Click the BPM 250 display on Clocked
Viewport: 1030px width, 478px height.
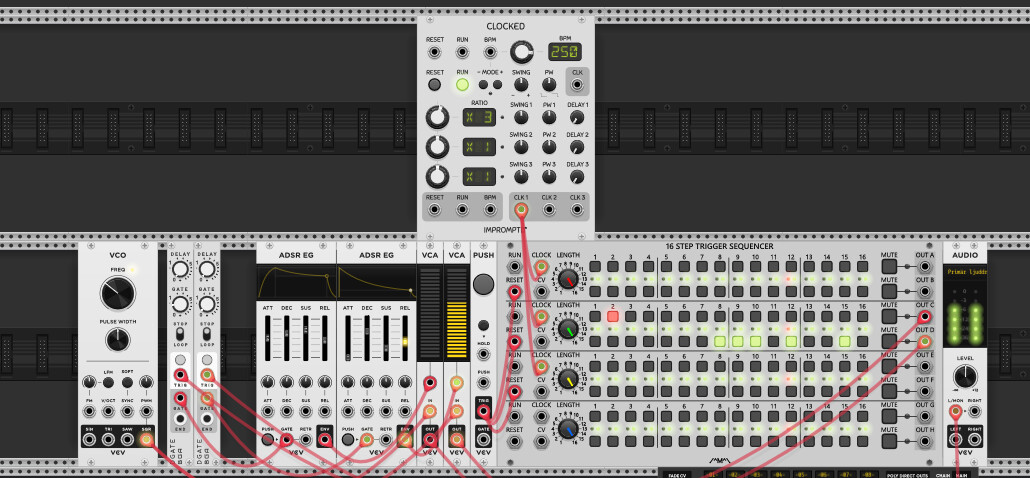point(566,52)
